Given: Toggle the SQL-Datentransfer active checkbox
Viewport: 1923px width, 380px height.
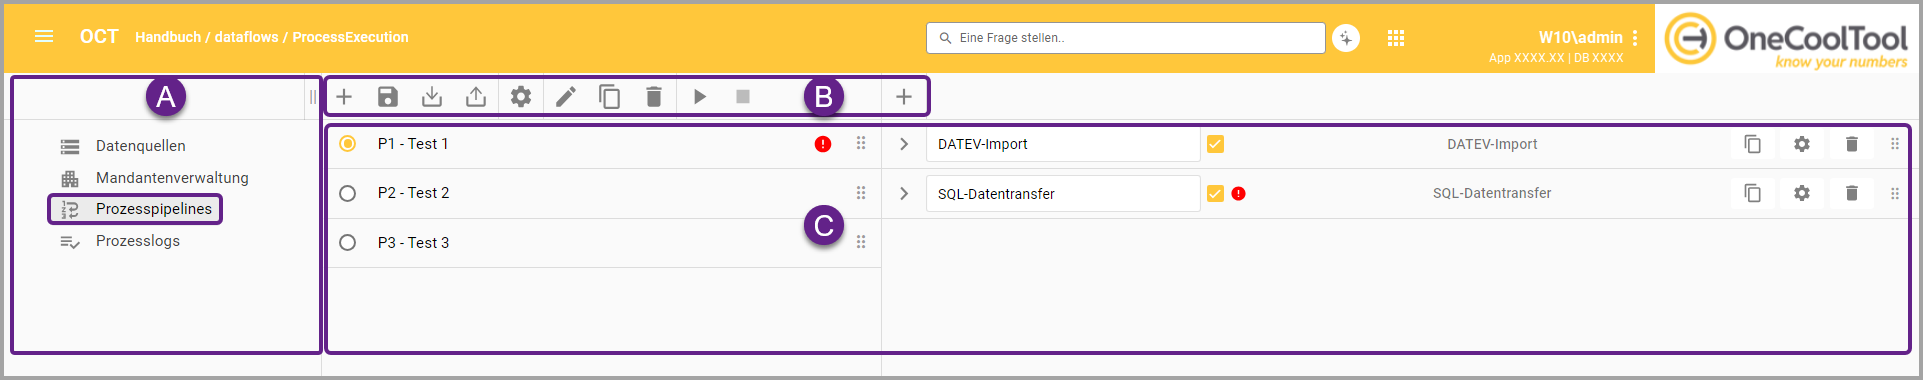Looking at the screenshot, I should (x=1215, y=194).
